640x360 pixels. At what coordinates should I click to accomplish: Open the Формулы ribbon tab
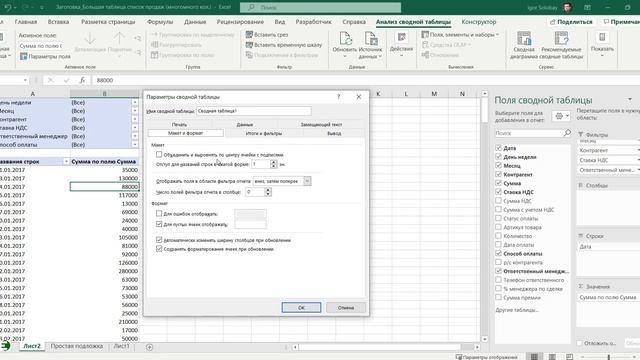click(x=160, y=22)
